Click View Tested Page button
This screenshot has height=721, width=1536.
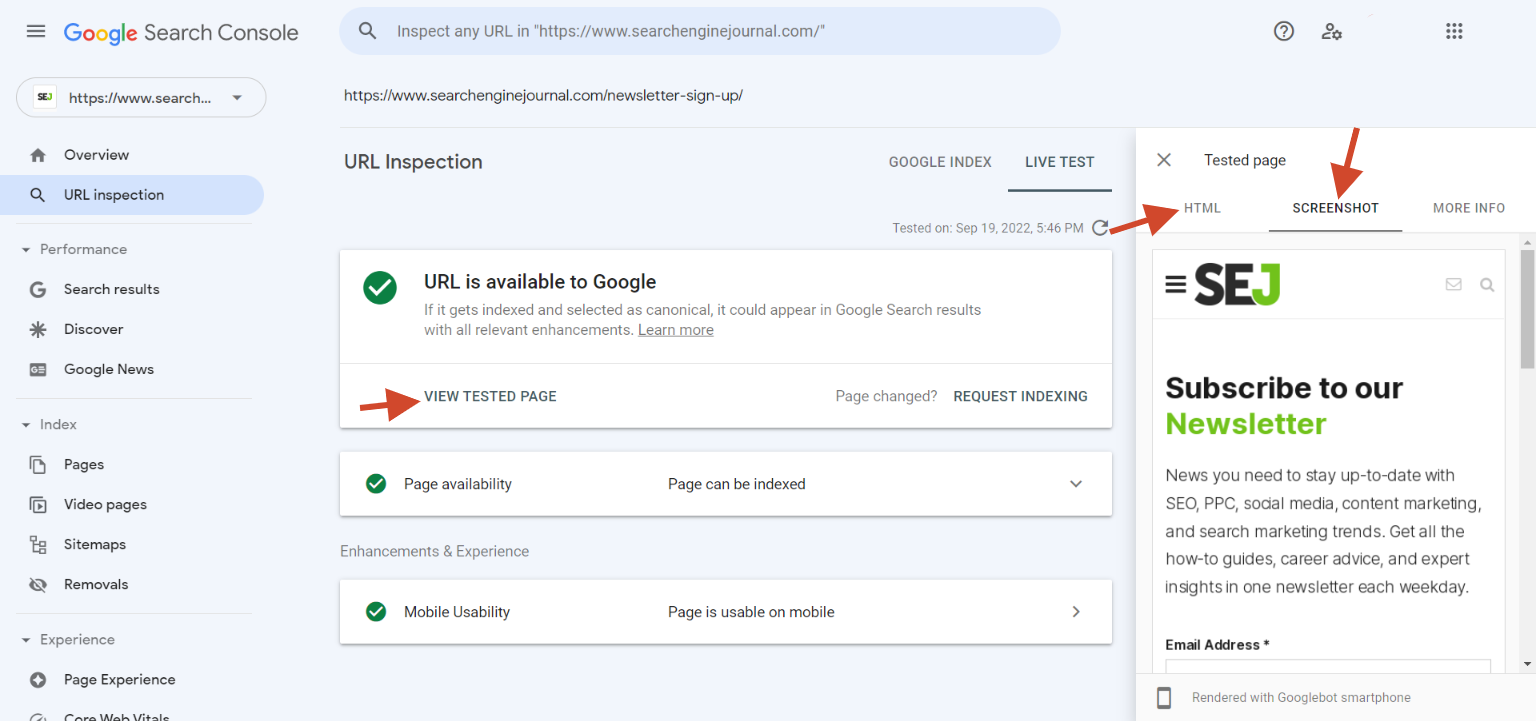490,396
